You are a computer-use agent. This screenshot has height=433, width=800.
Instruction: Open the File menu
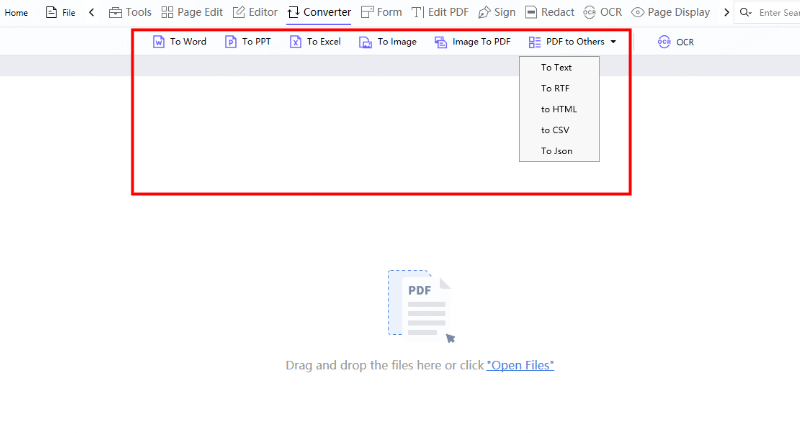[x=60, y=12]
